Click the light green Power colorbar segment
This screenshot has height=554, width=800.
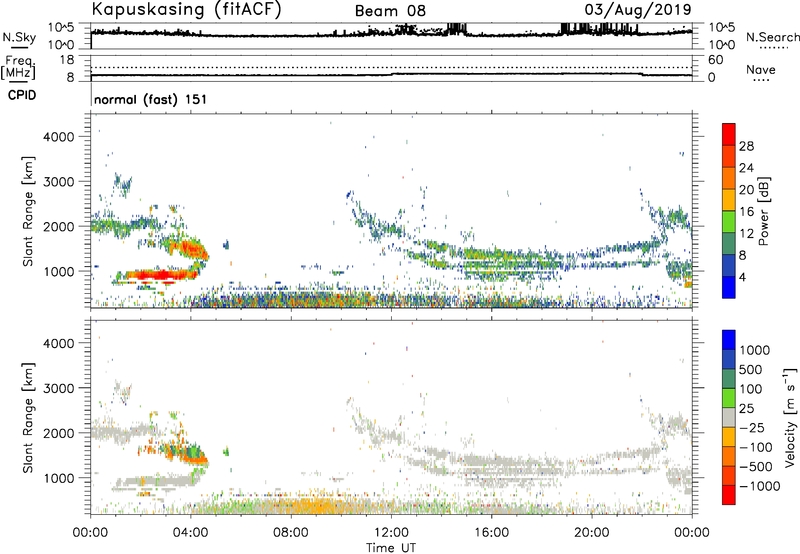tap(729, 221)
